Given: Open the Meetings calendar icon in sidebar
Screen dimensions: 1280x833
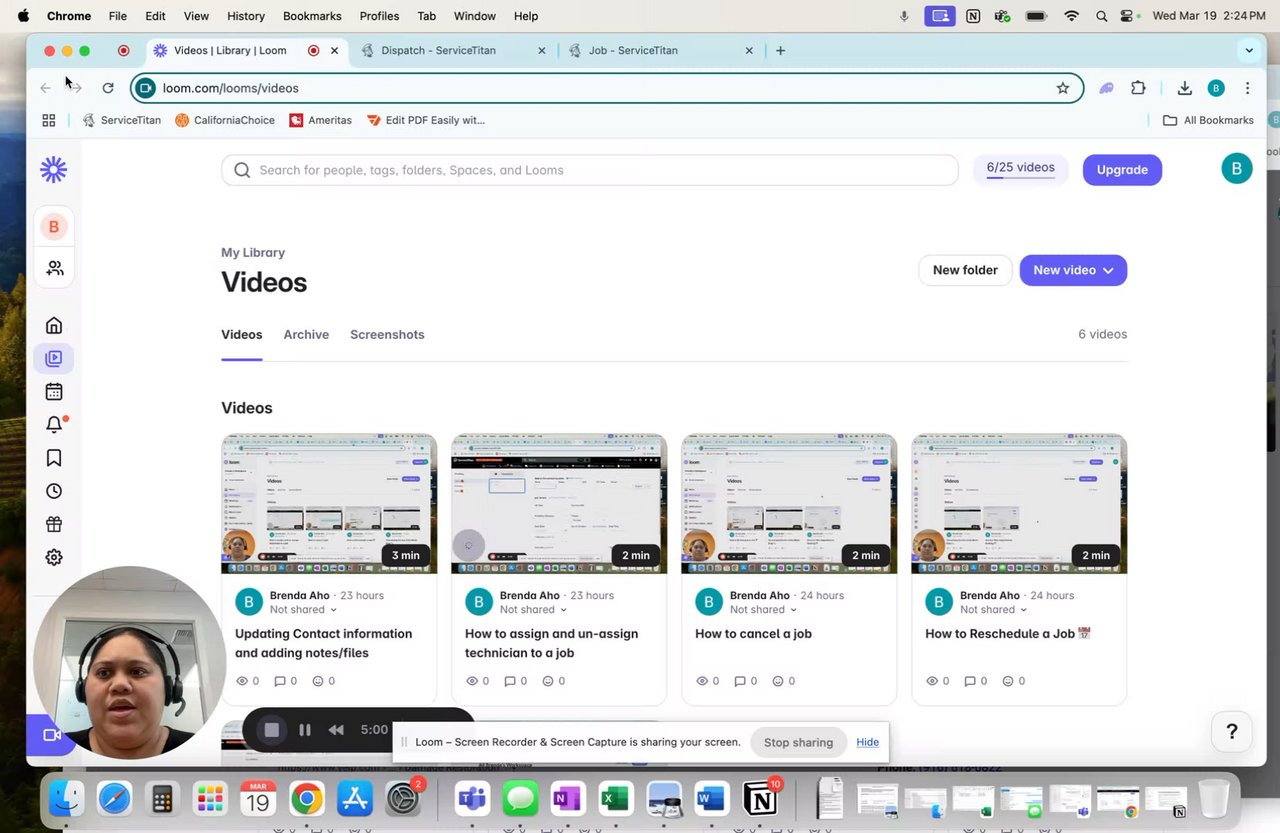Looking at the screenshot, I should (54, 392).
